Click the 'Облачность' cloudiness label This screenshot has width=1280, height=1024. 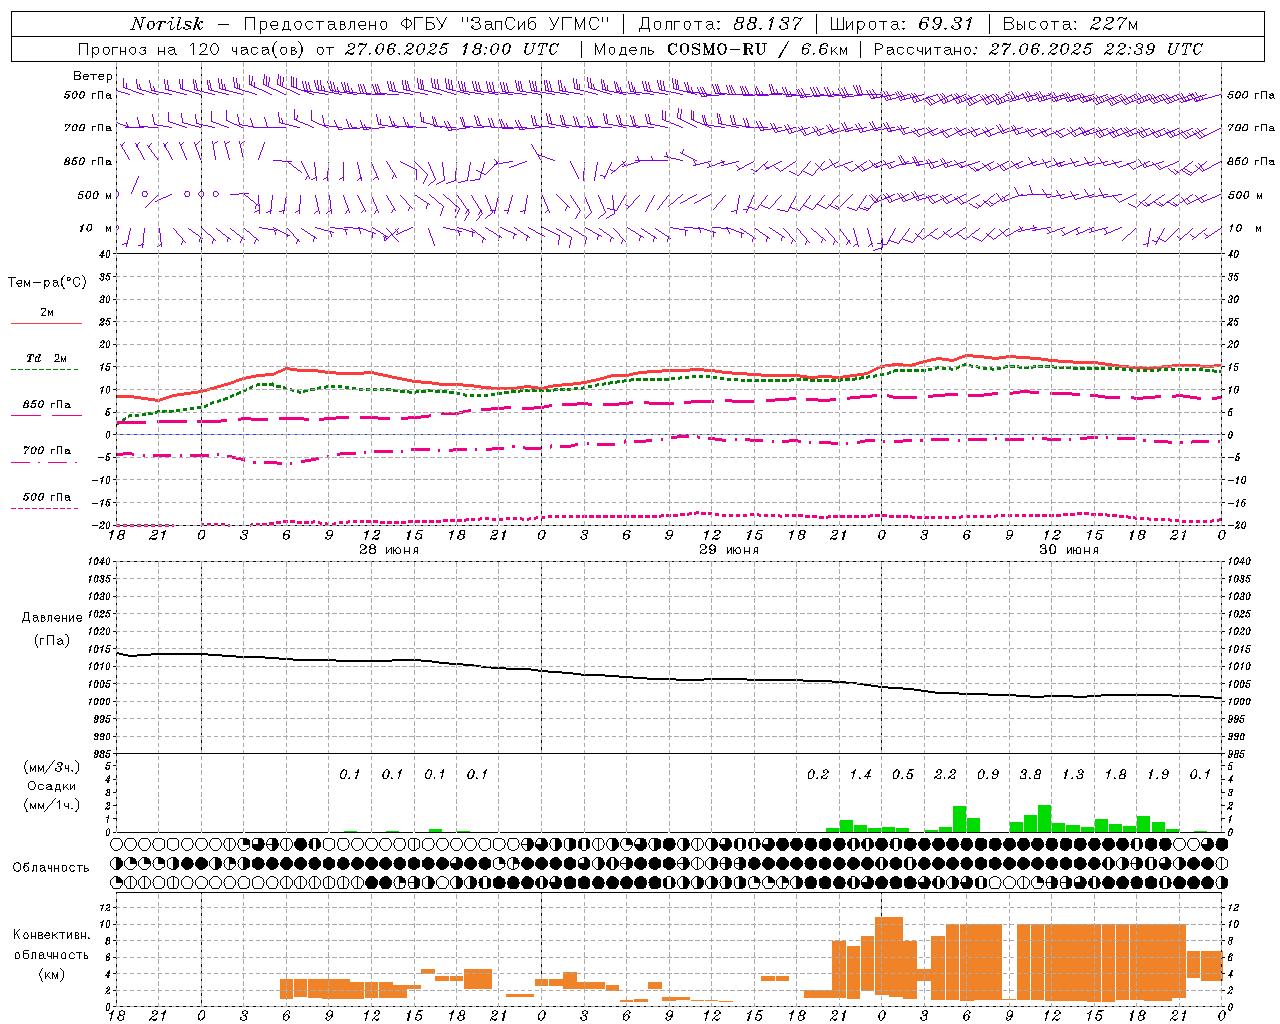pos(51,868)
